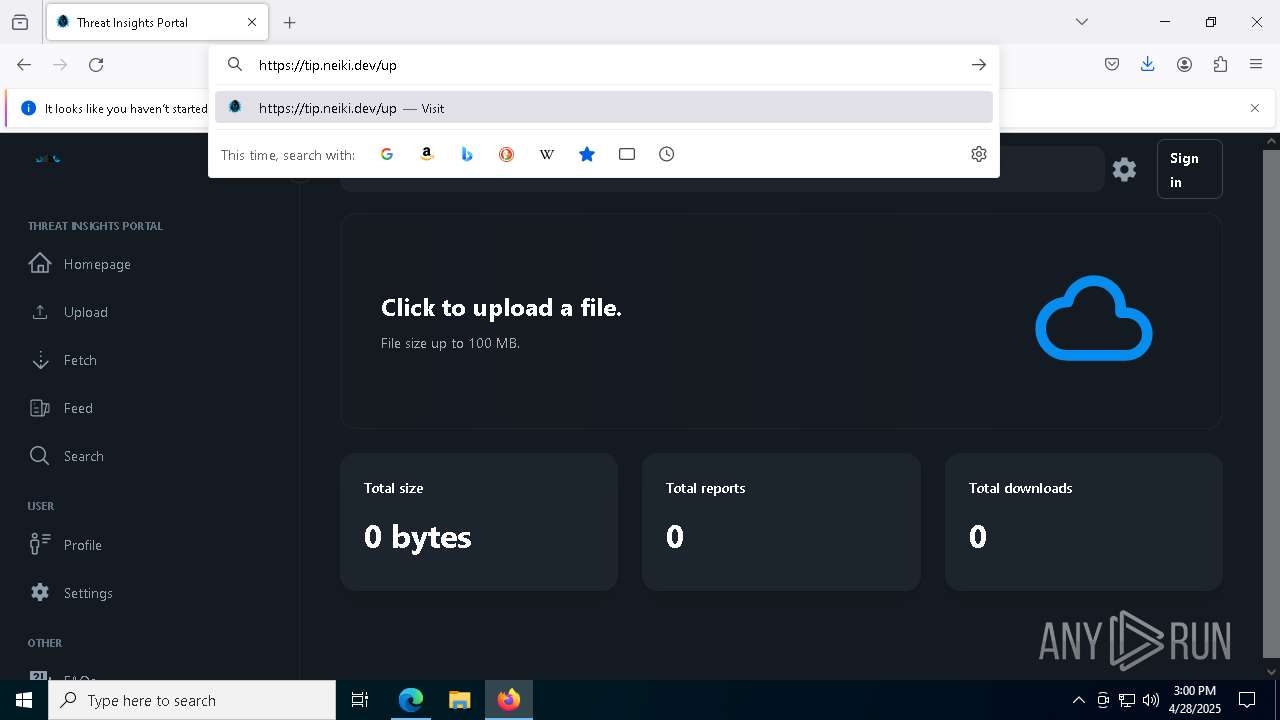Open volume control in system tray

(1151, 700)
